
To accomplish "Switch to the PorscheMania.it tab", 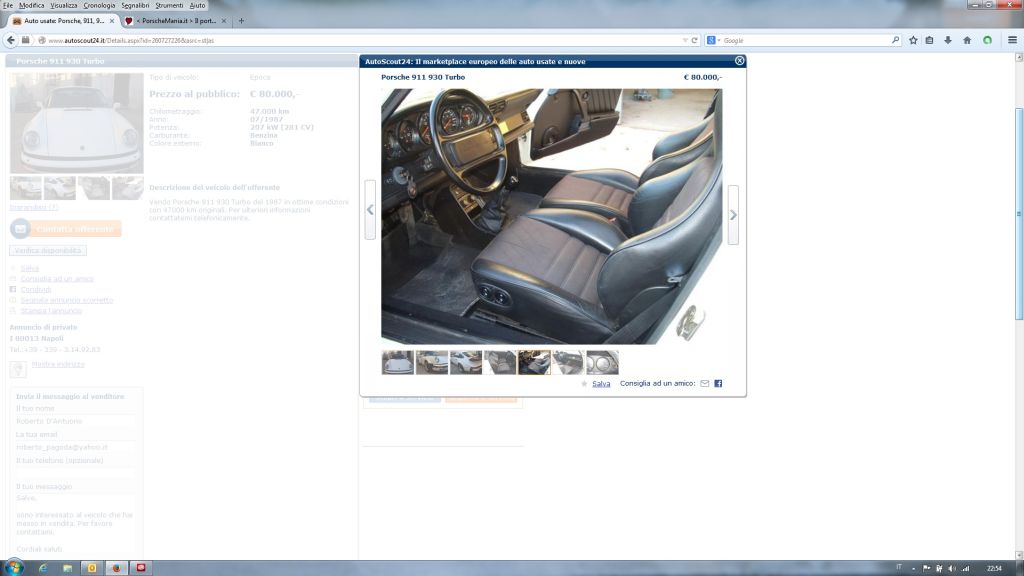I will click(175, 21).
